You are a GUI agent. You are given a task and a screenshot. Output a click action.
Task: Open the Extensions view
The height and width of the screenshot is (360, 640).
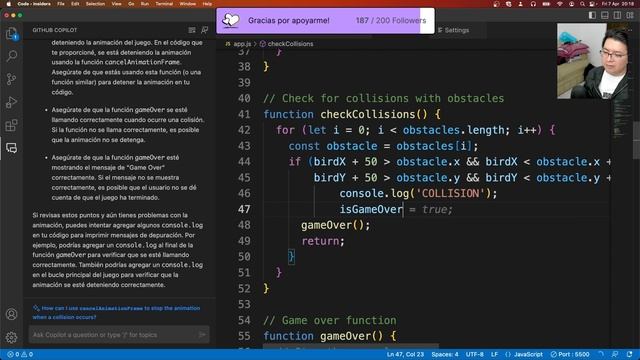11,125
